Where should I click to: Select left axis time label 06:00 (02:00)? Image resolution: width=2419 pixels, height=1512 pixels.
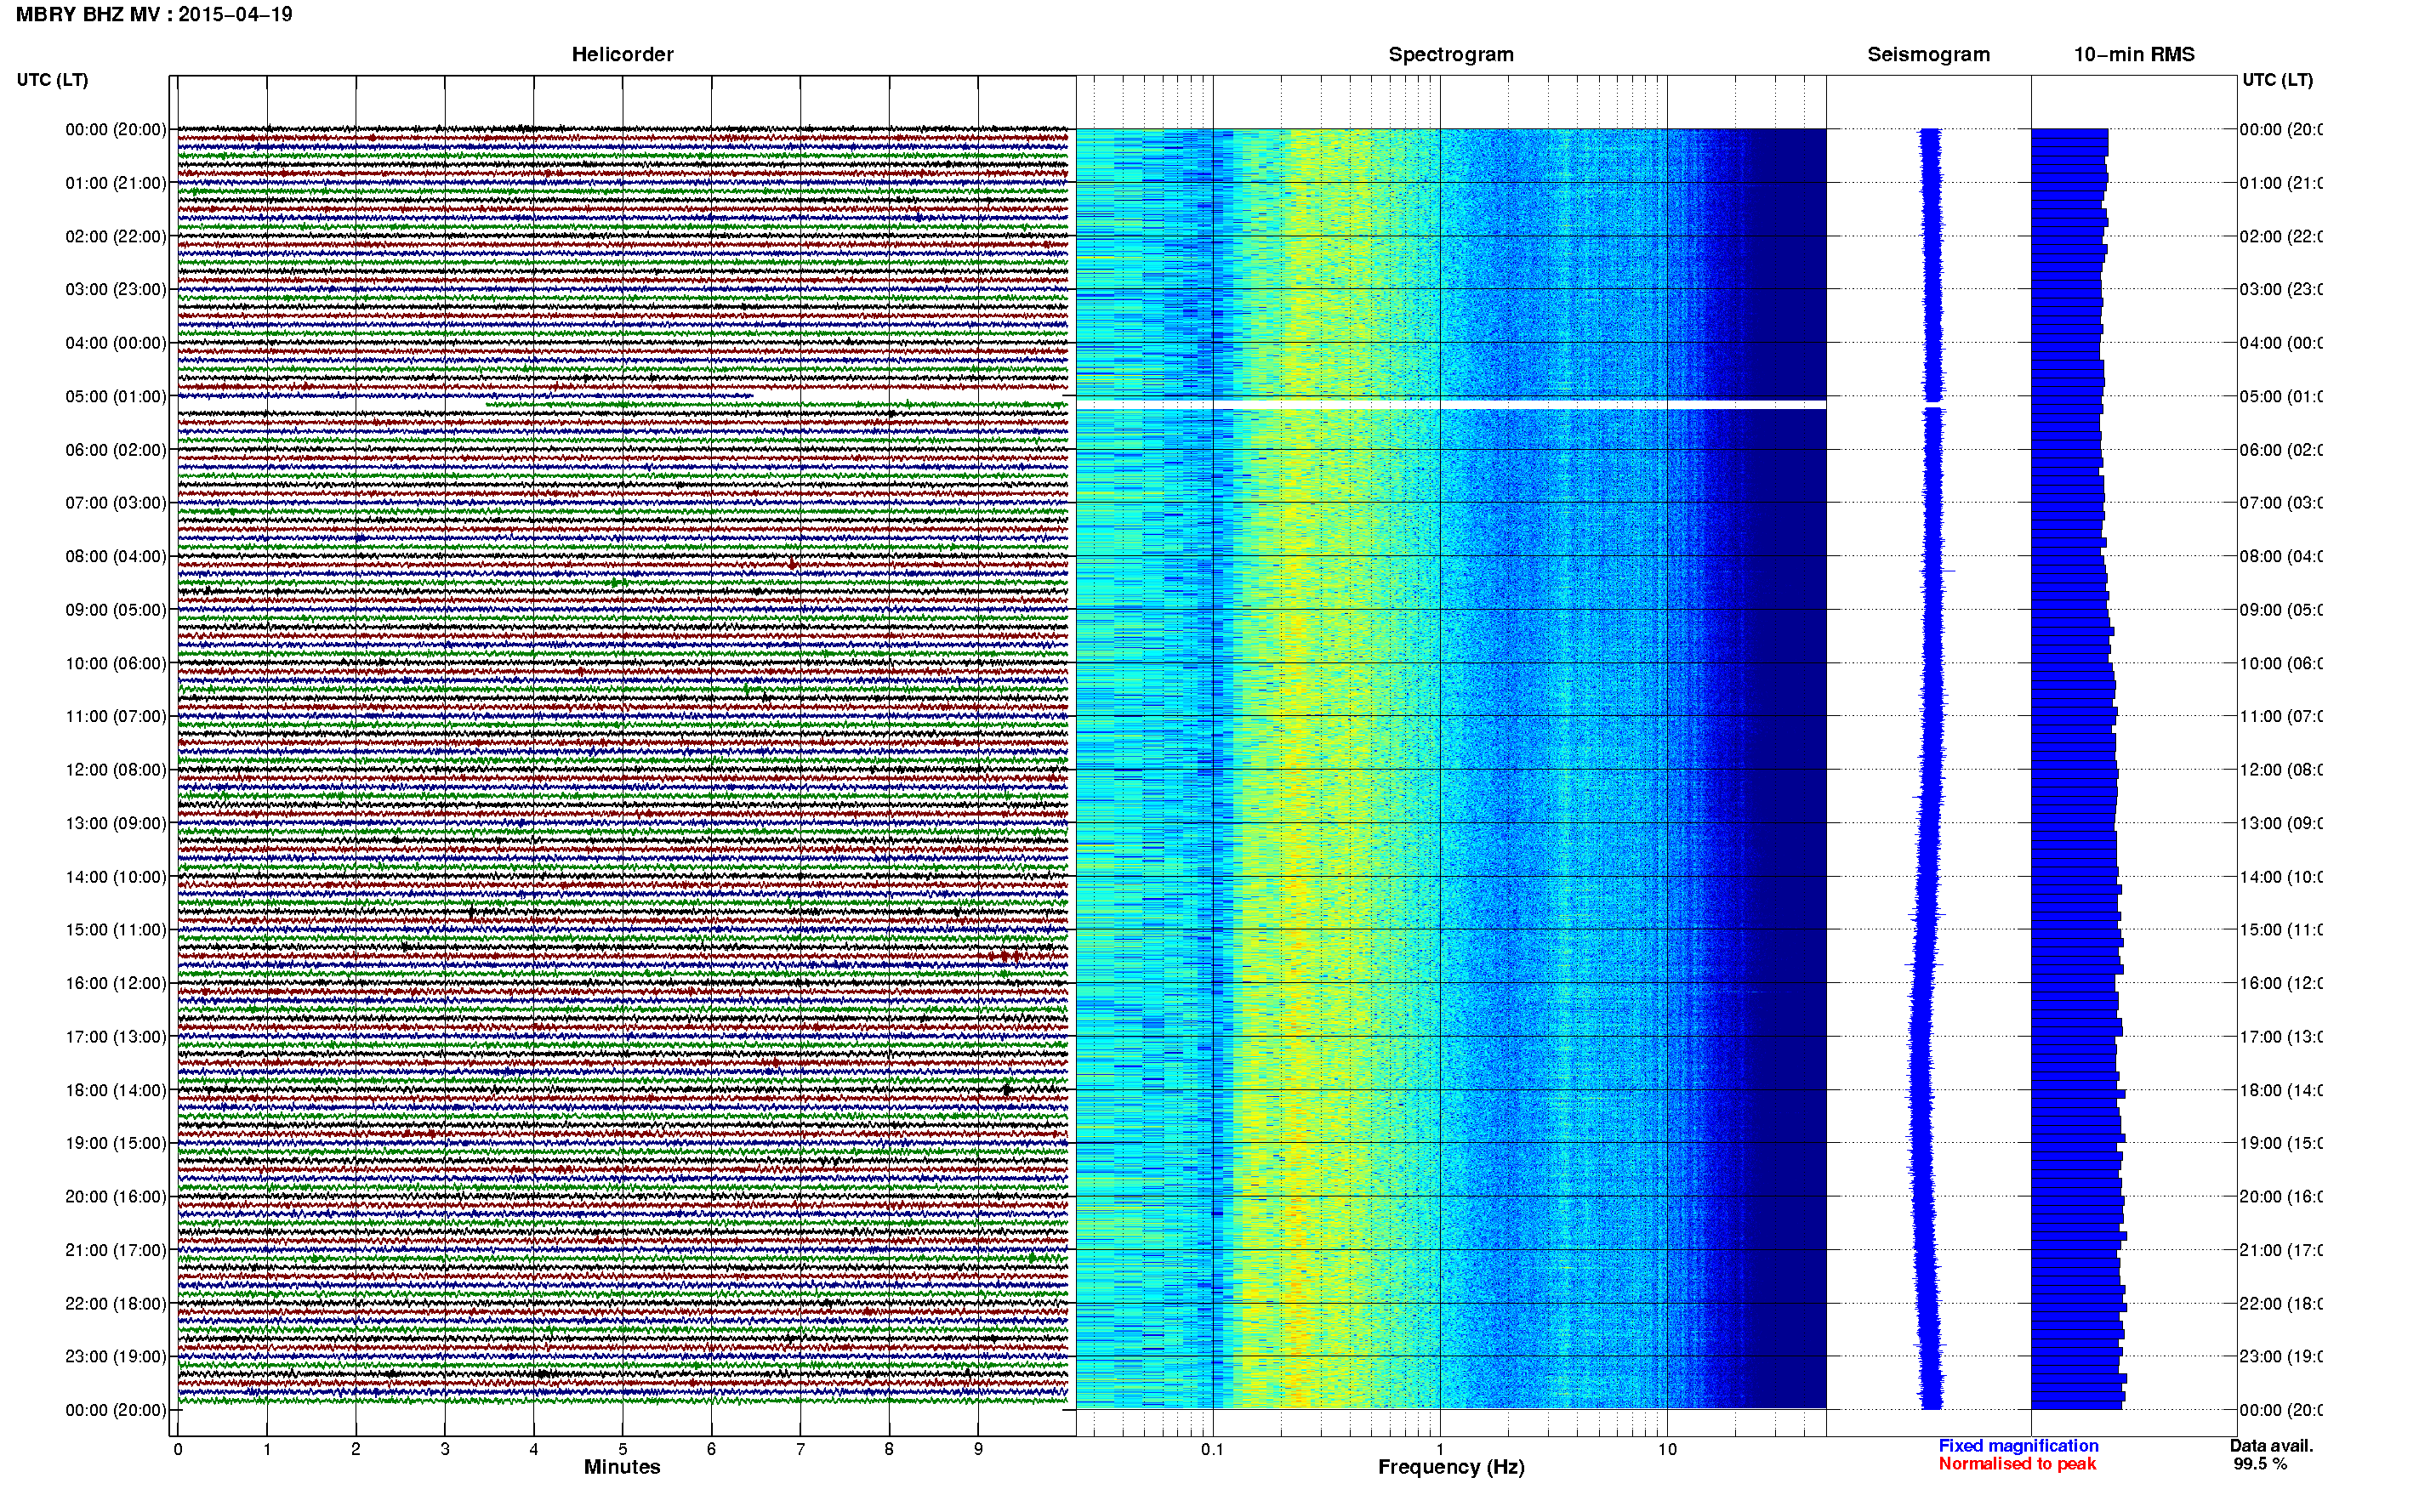pos(116,450)
